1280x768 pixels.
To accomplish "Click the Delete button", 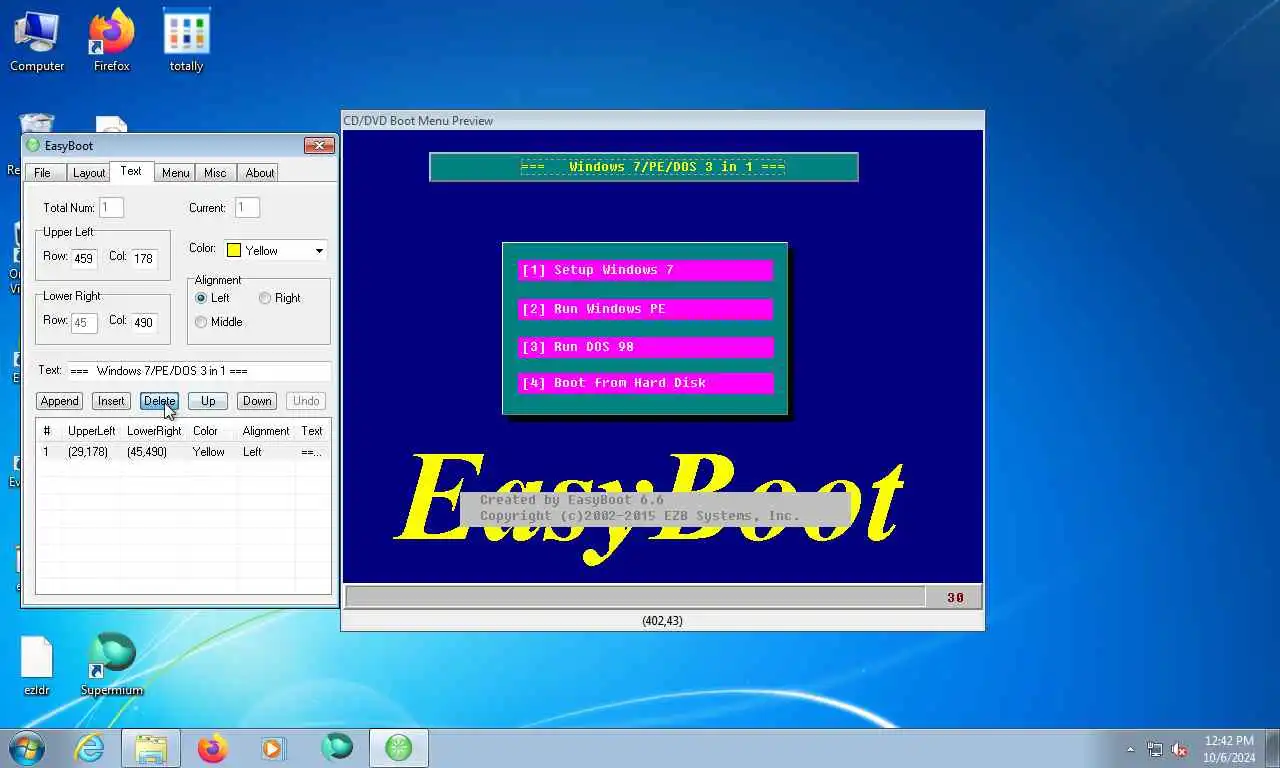I will point(159,401).
